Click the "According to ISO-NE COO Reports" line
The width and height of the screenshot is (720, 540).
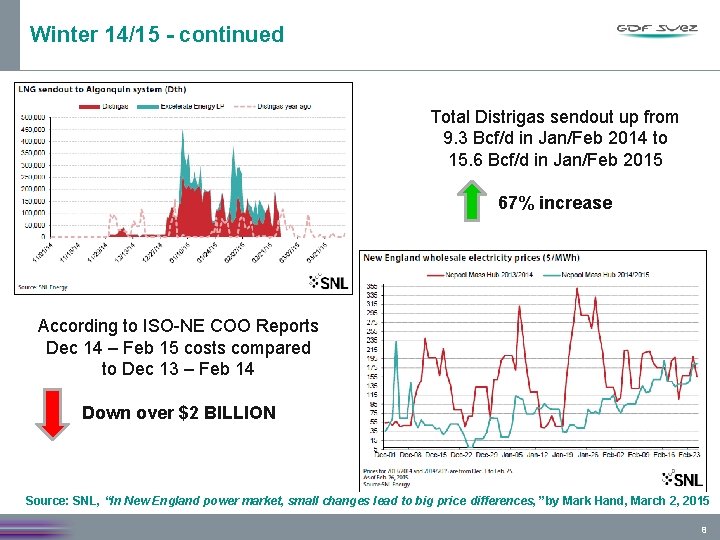[x=178, y=326]
